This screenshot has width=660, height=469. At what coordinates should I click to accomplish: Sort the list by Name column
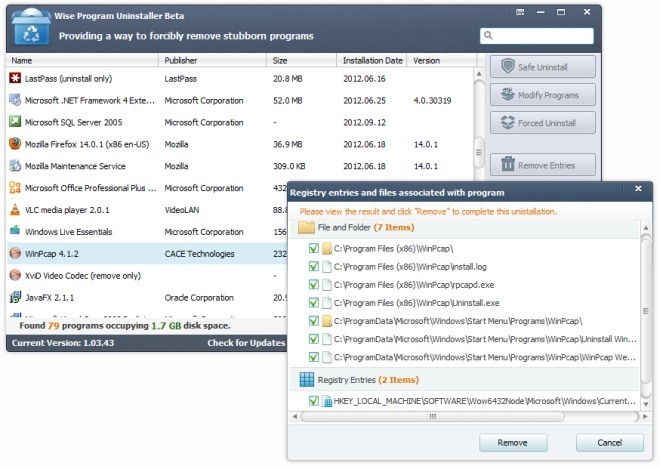click(82, 60)
